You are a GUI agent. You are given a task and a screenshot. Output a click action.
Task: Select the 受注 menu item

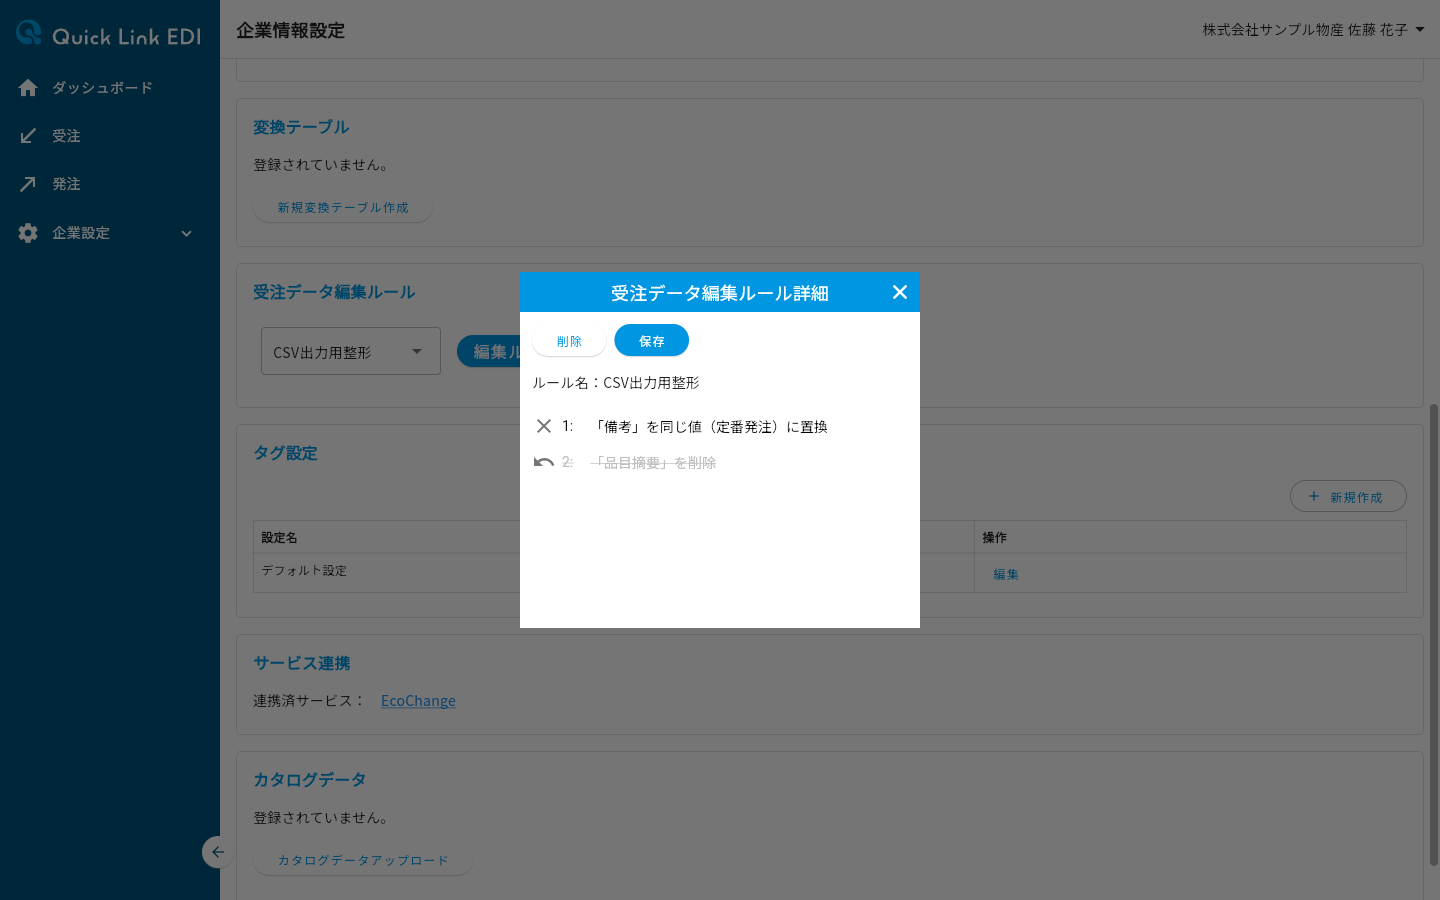(x=110, y=136)
